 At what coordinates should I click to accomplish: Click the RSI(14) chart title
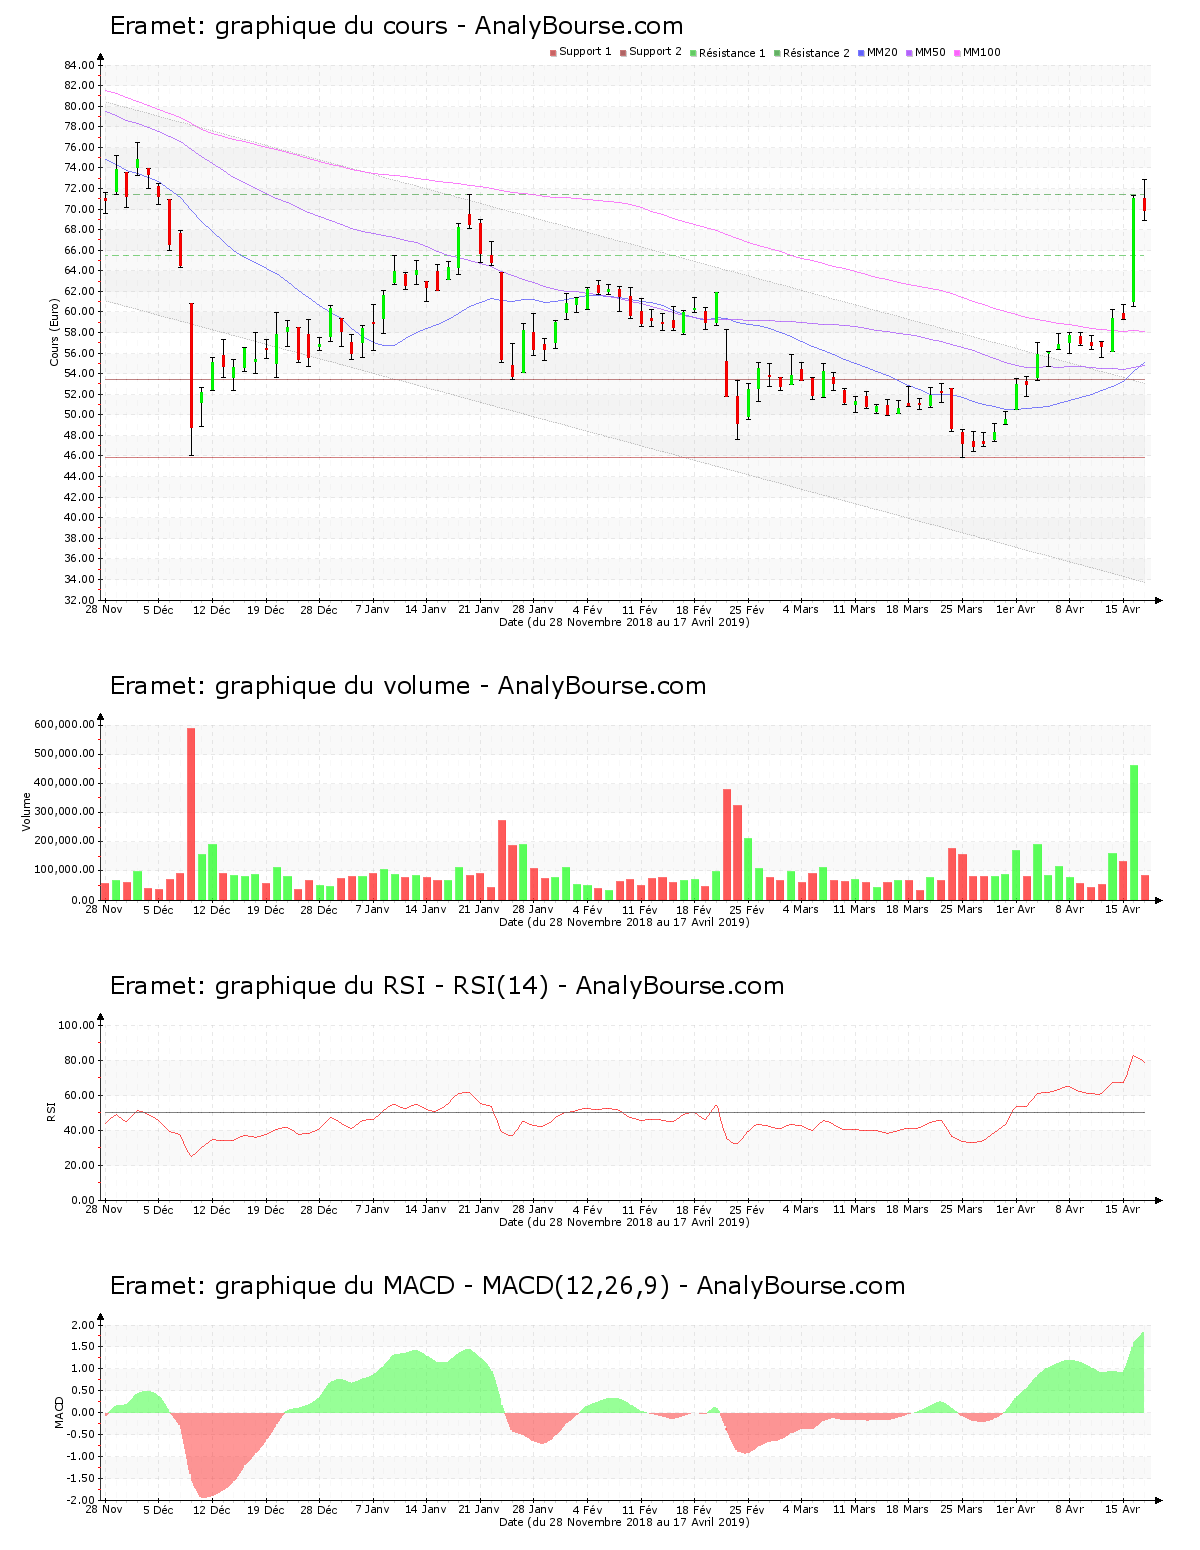[x=446, y=986]
